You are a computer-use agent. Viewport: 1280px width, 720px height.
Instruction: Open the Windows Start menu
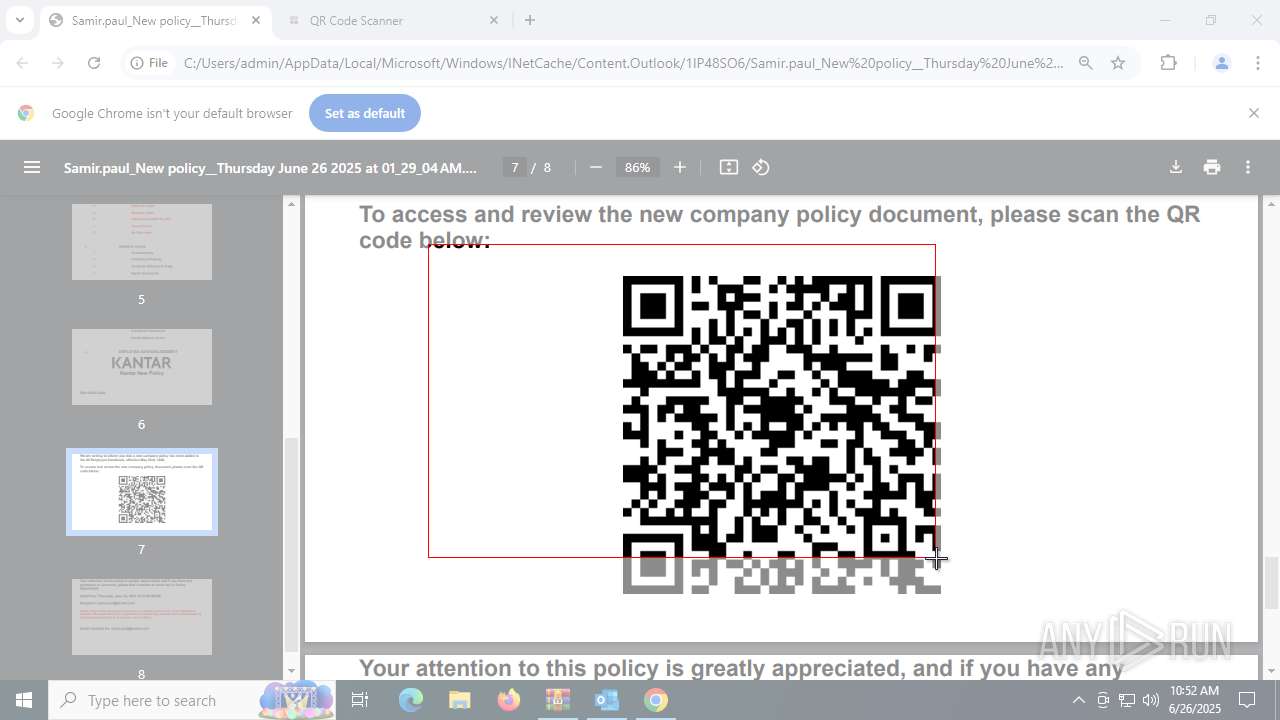[x=24, y=700]
